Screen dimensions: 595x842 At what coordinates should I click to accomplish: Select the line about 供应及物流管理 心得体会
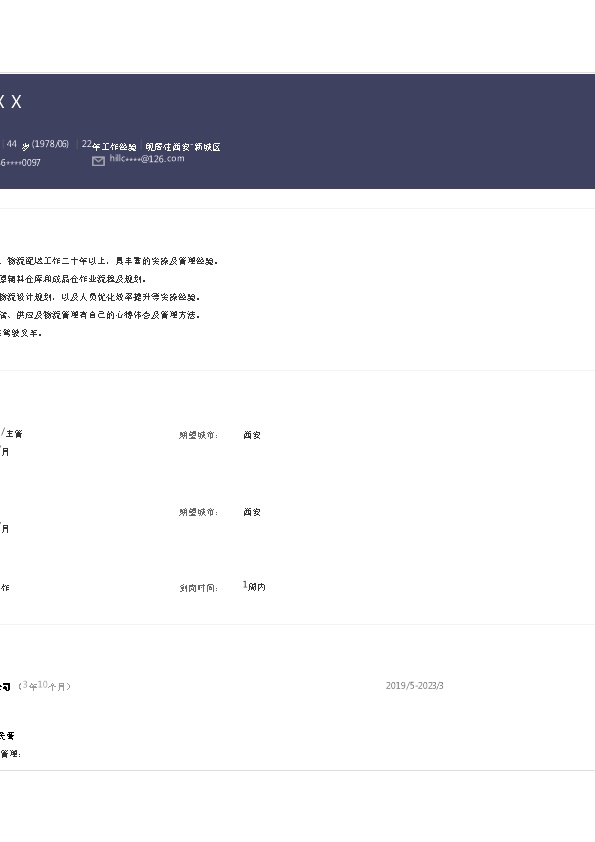100,315
